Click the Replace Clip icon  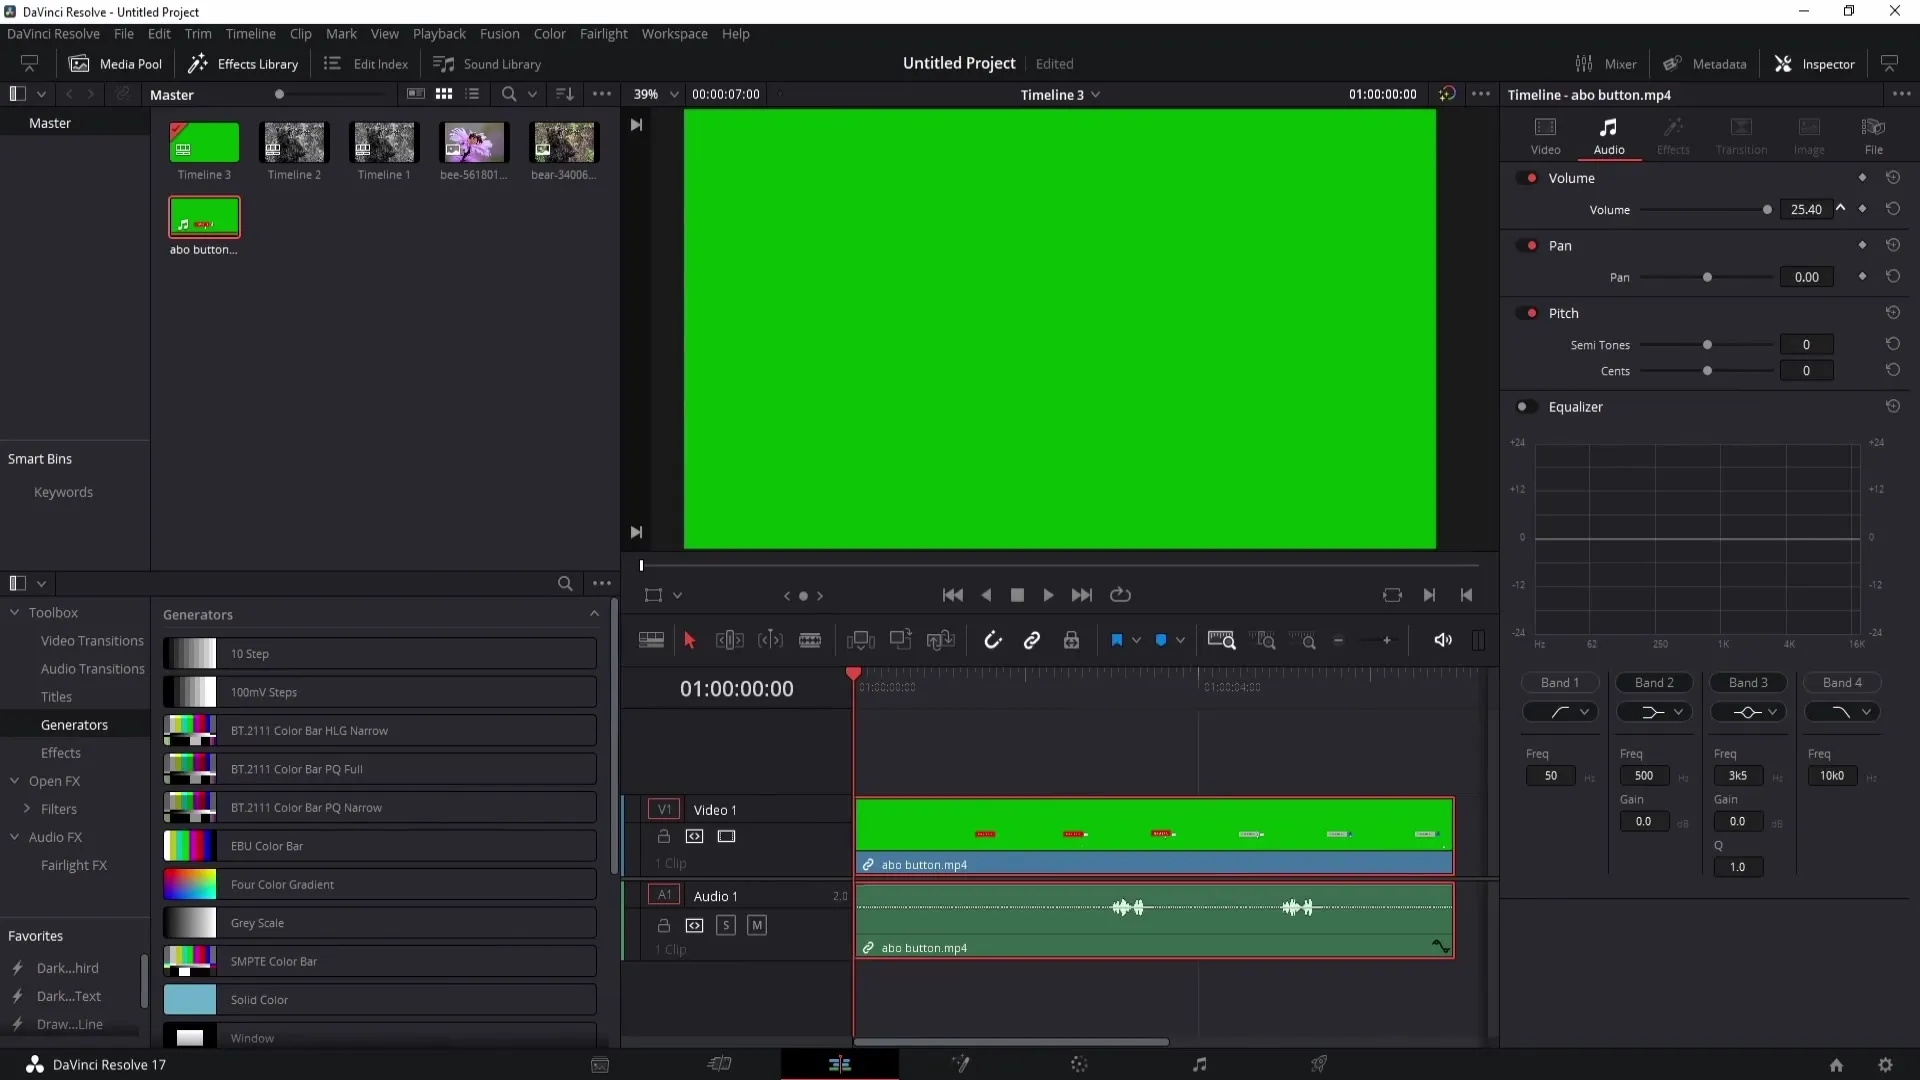click(x=941, y=641)
